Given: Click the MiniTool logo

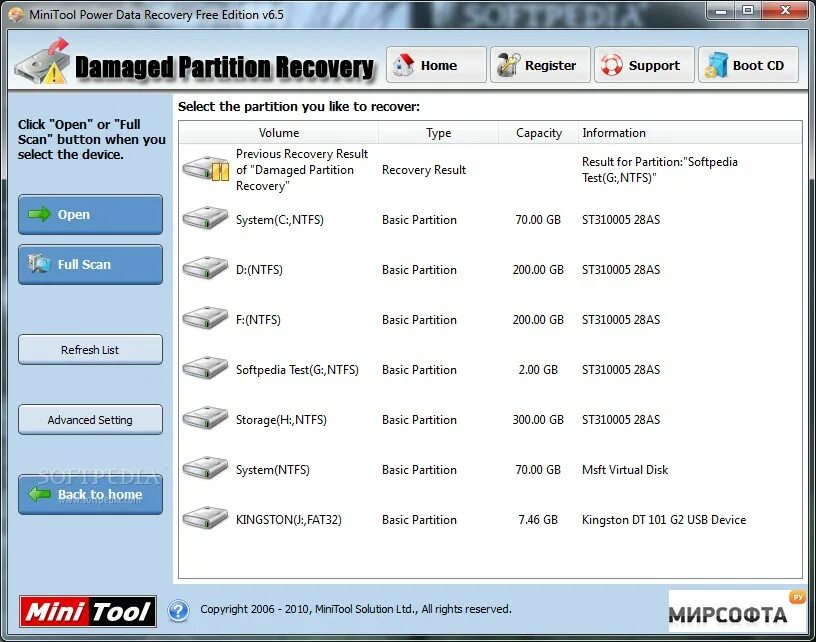Looking at the screenshot, I should pyautogui.click(x=88, y=611).
